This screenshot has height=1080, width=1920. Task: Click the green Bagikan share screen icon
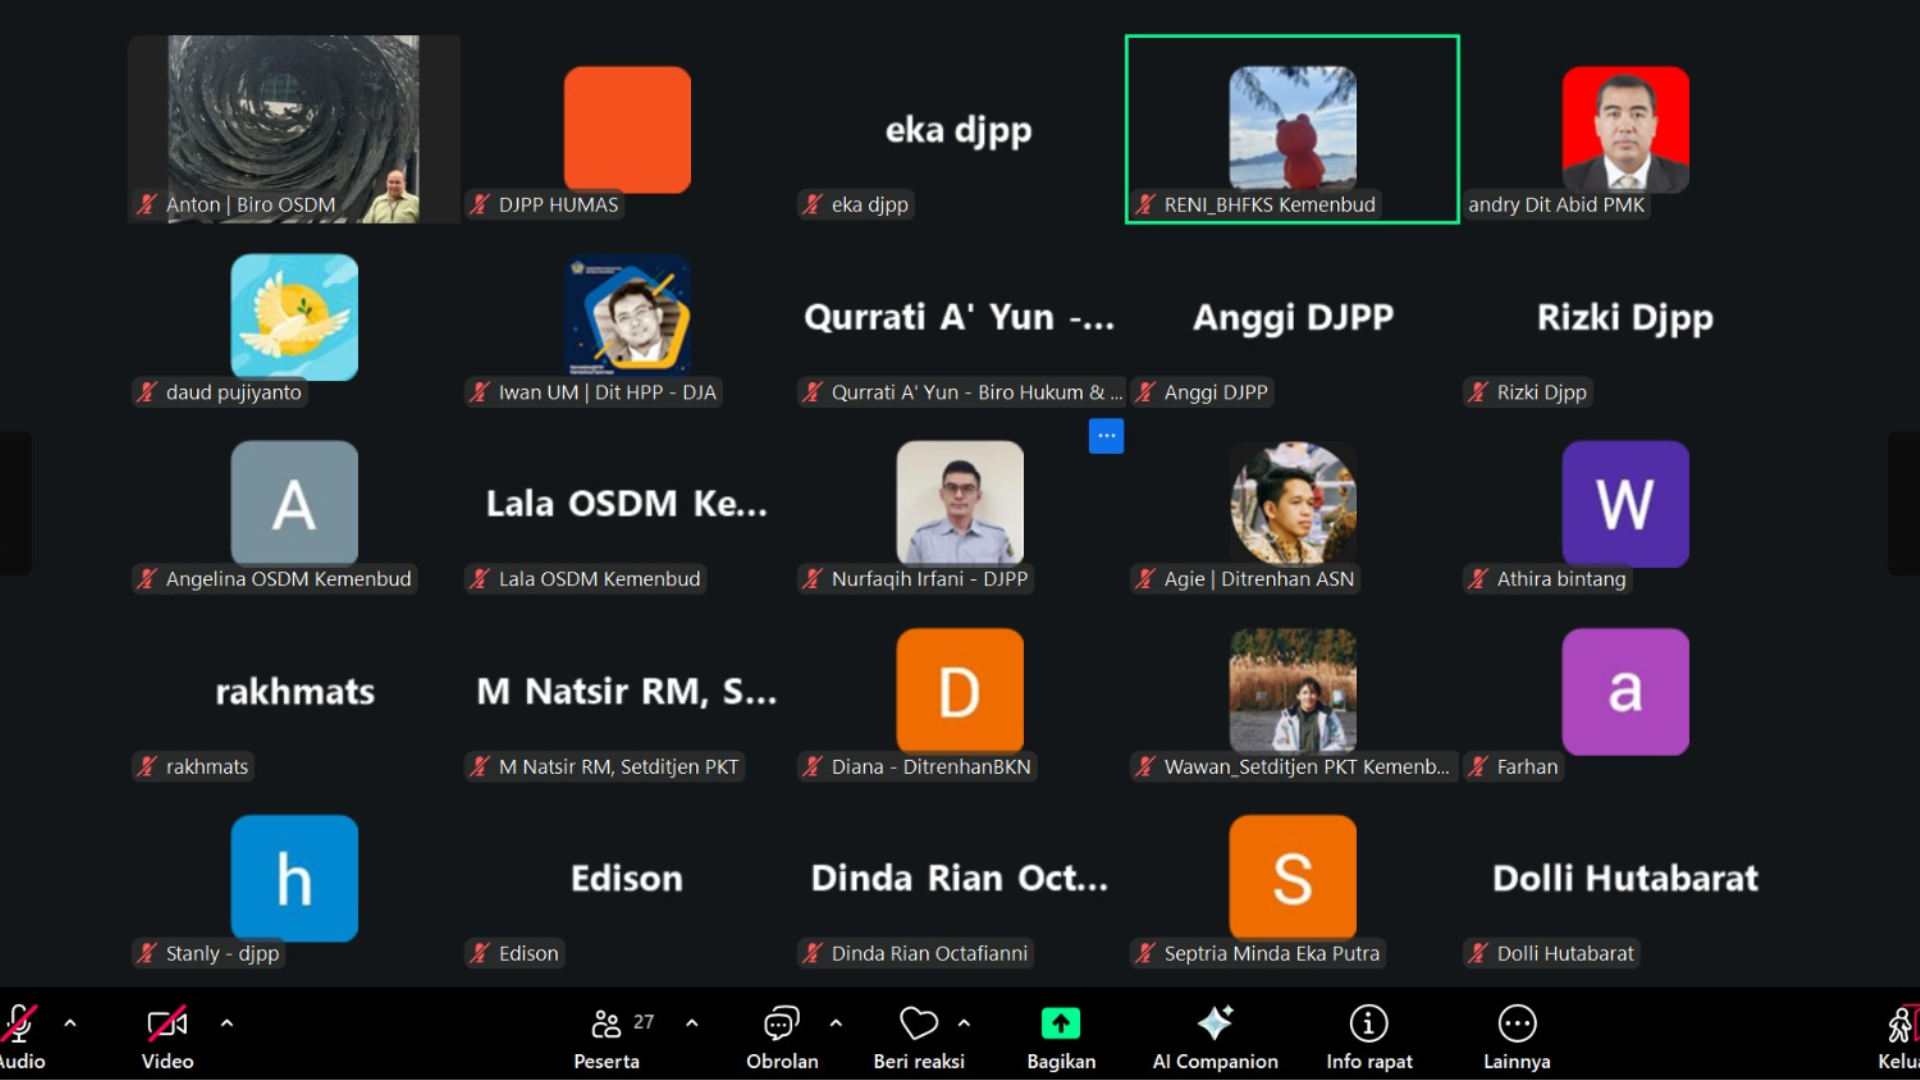click(1061, 1024)
